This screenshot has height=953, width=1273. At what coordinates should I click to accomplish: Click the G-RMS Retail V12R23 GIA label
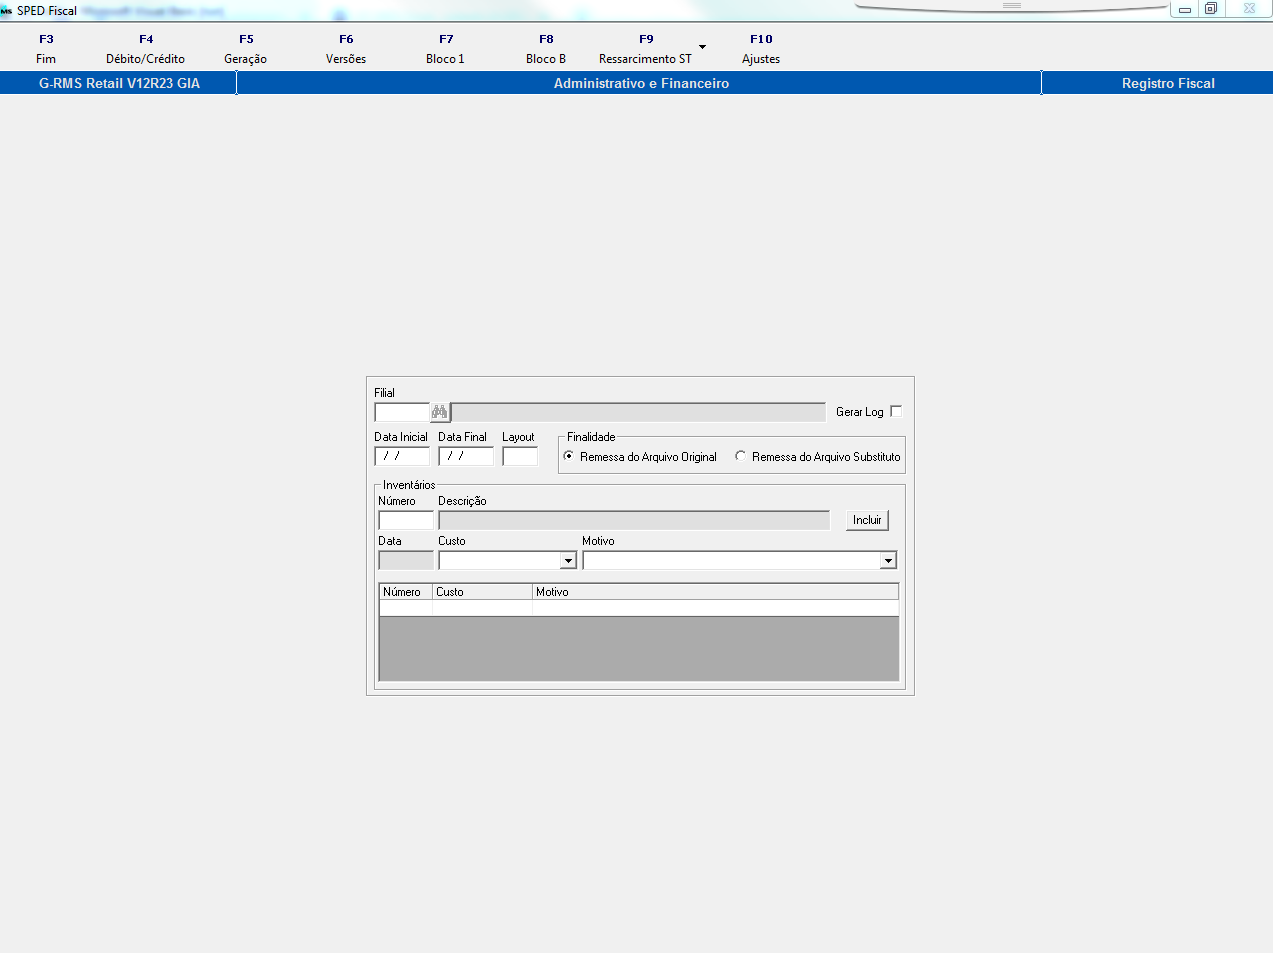tap(119, 83)
